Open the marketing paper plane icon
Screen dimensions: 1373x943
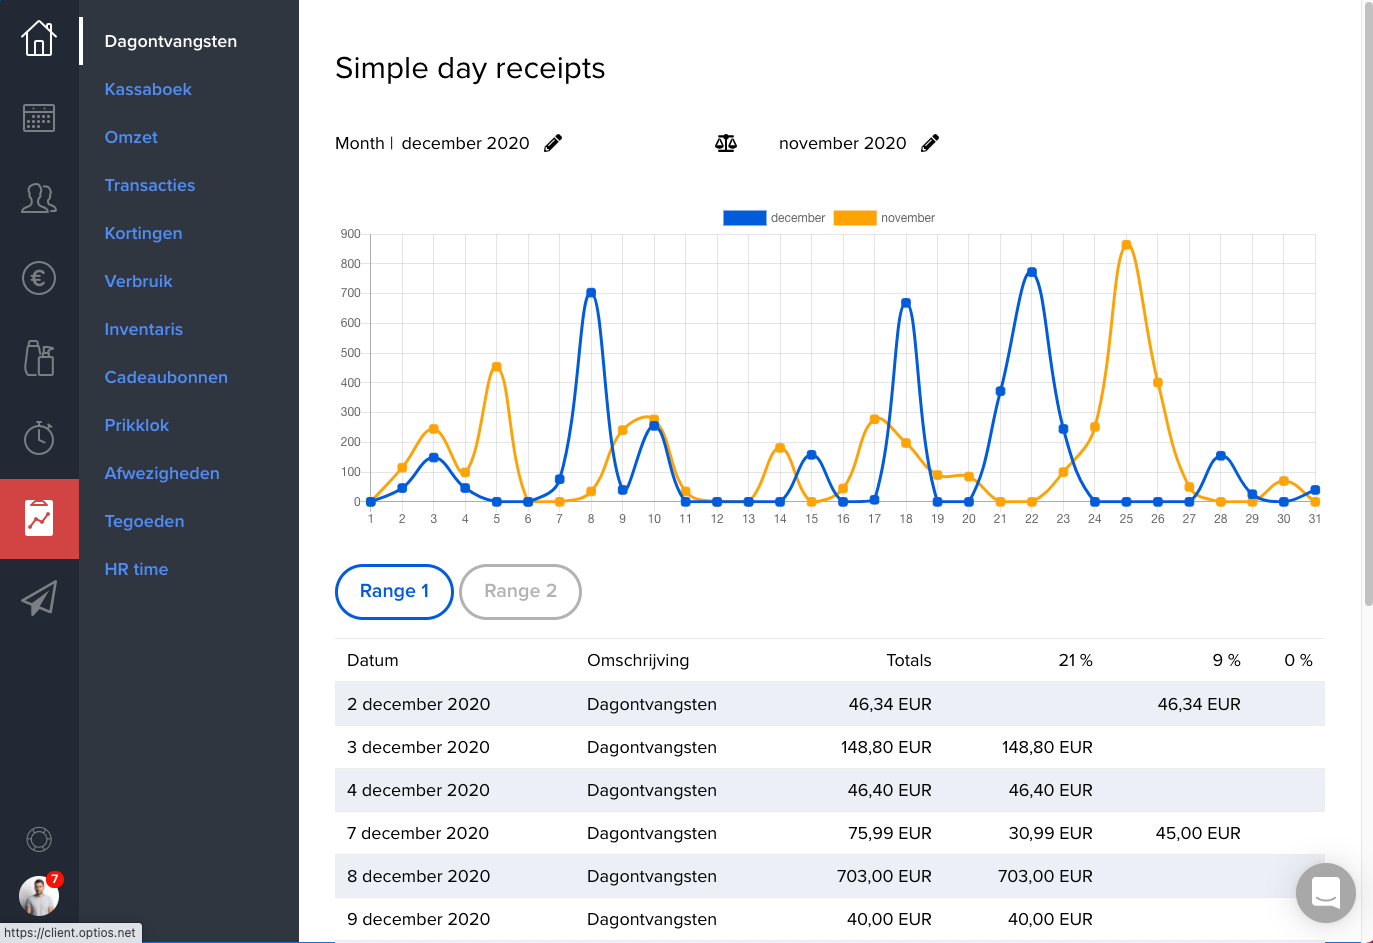pyautogui.click(x=39, y=598)
